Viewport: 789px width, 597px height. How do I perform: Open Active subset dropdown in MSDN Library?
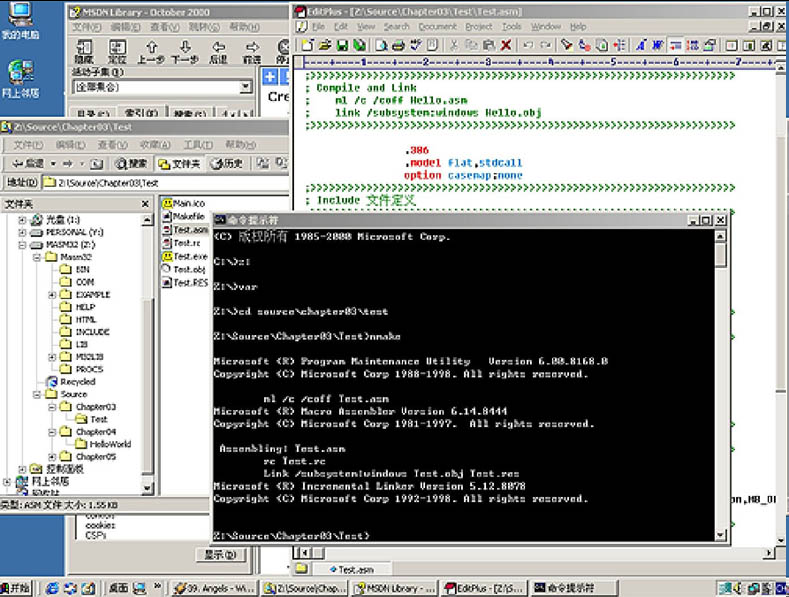click(x=246, y=87)
